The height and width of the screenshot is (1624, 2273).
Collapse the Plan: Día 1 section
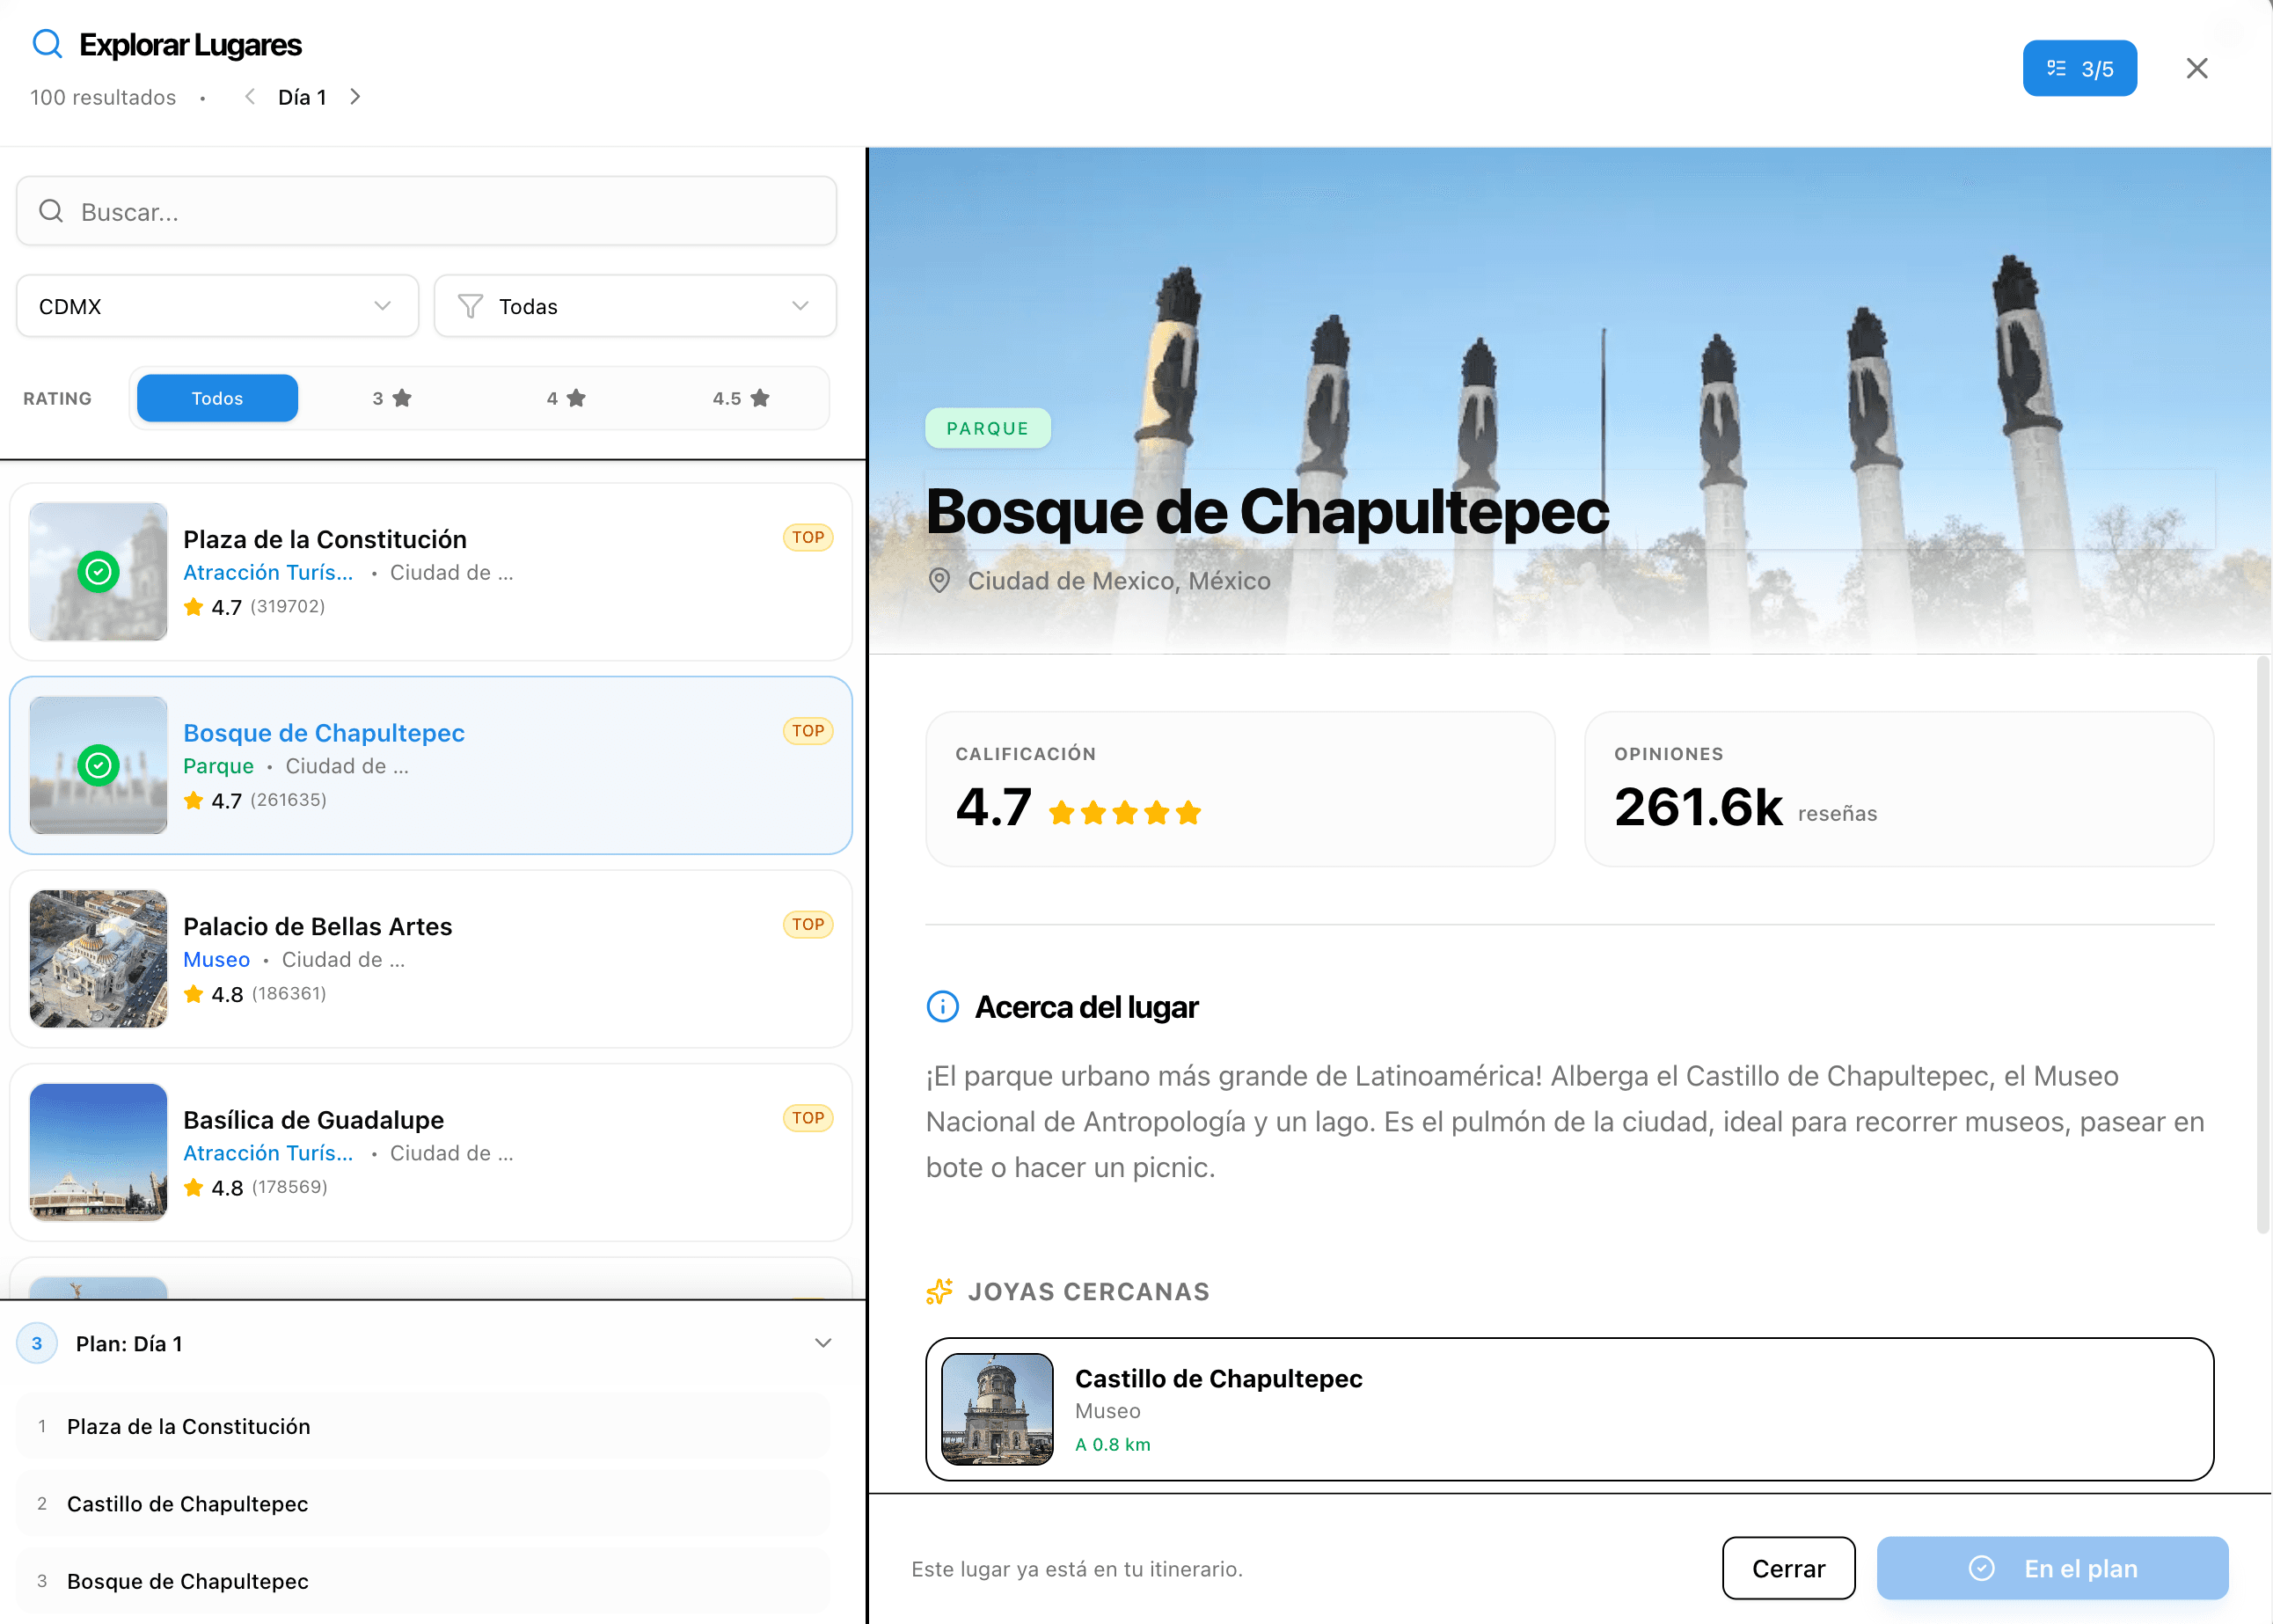tap(822, 1343)
